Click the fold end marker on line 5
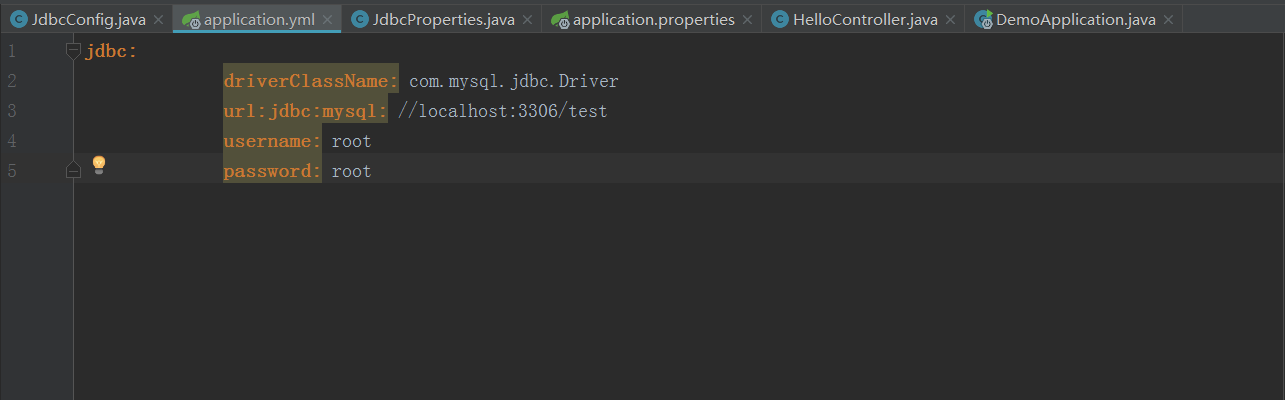The width and height of the screenshot is (1285, 400). point(73,171)
